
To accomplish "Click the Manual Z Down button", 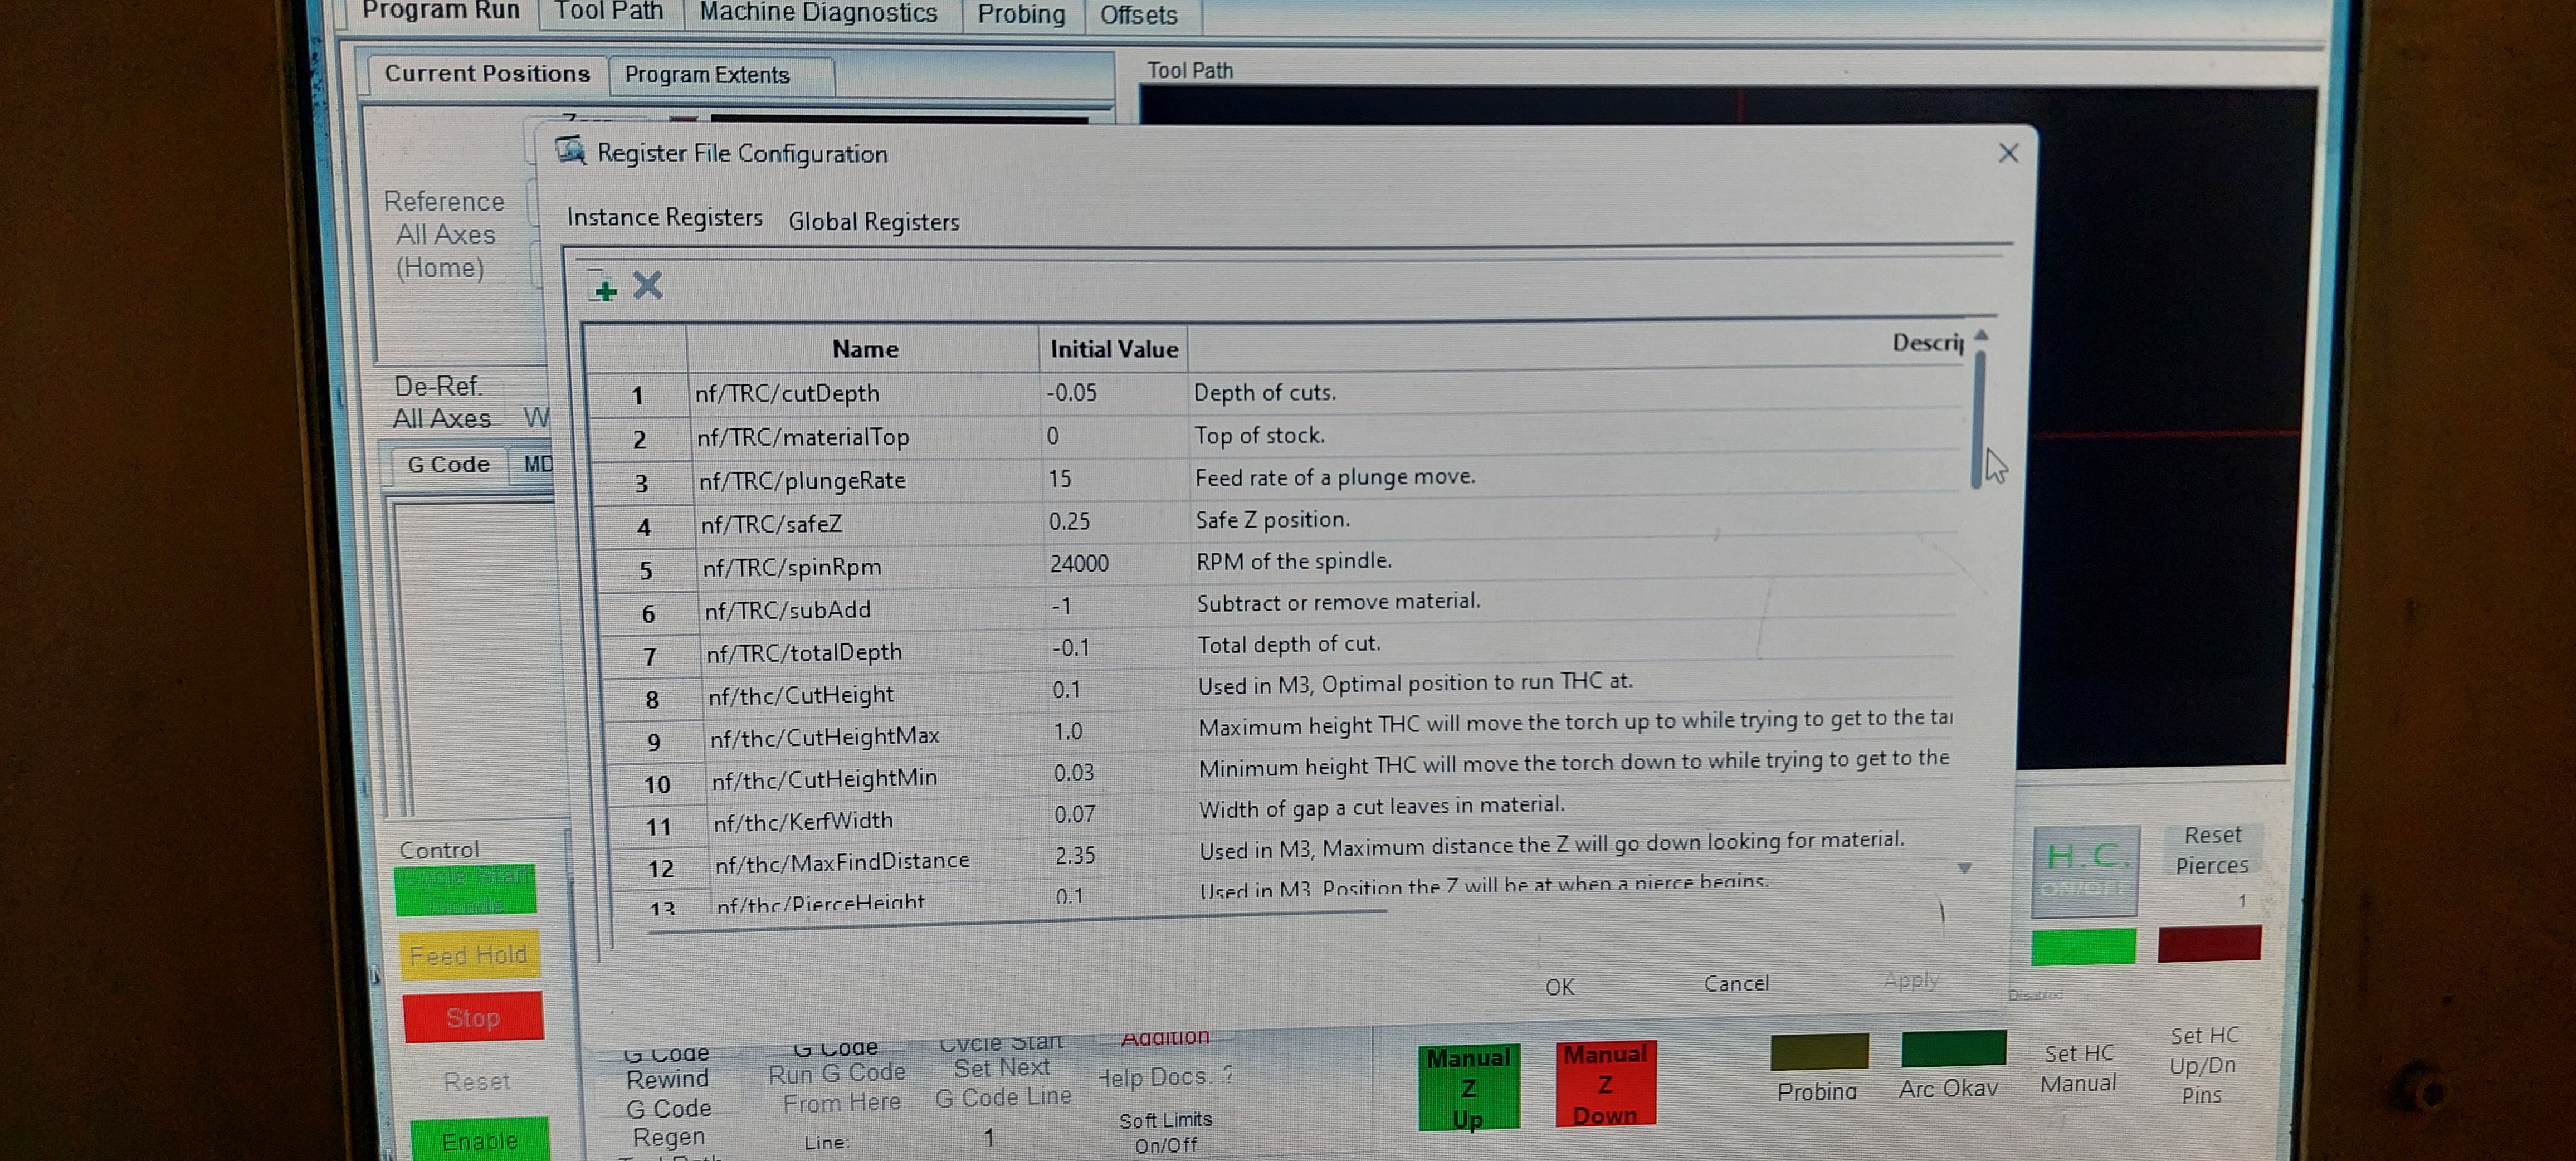I will tap(1605, 1085).
